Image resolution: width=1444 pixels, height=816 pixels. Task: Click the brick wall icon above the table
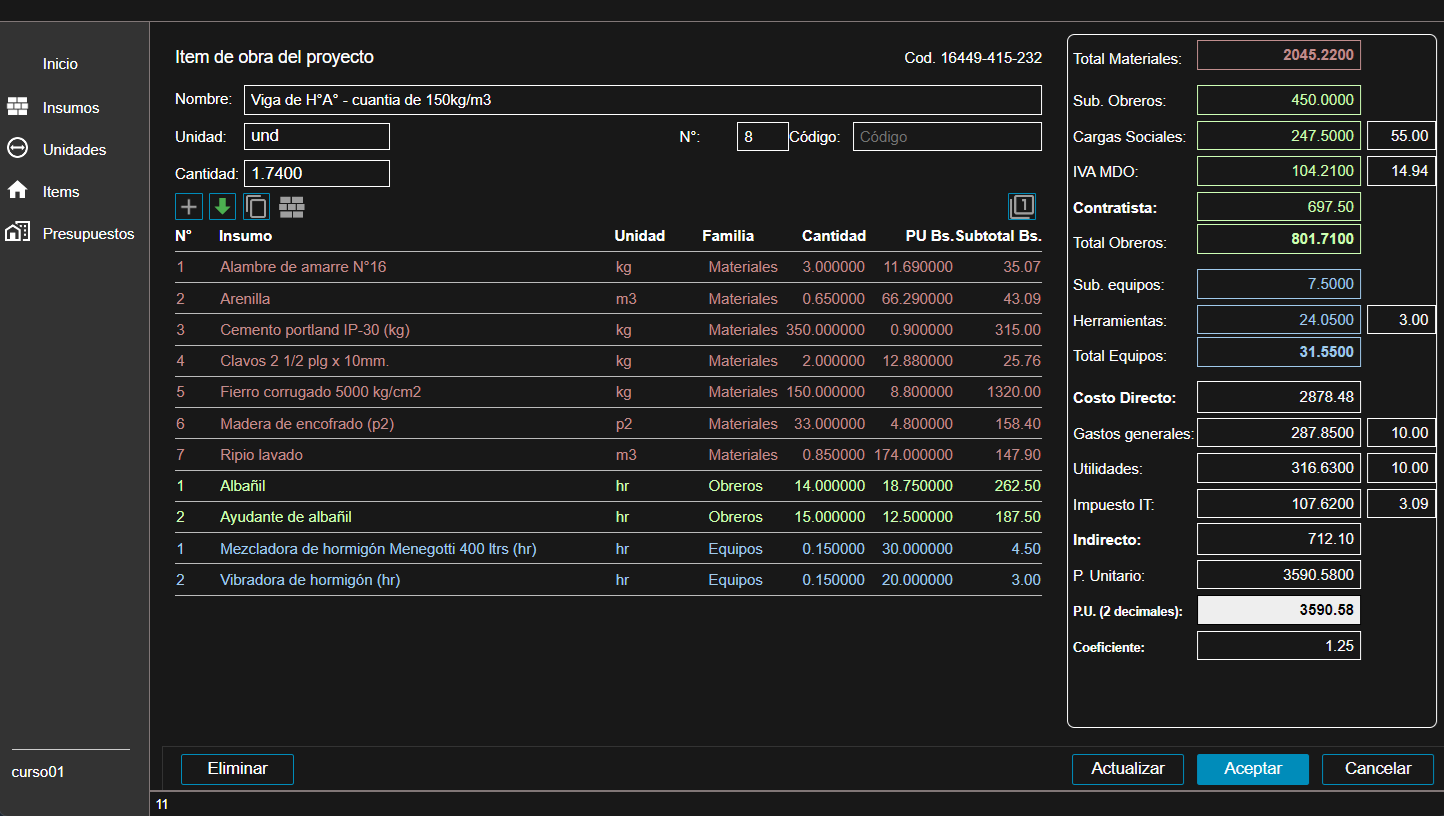pos(292,207)
